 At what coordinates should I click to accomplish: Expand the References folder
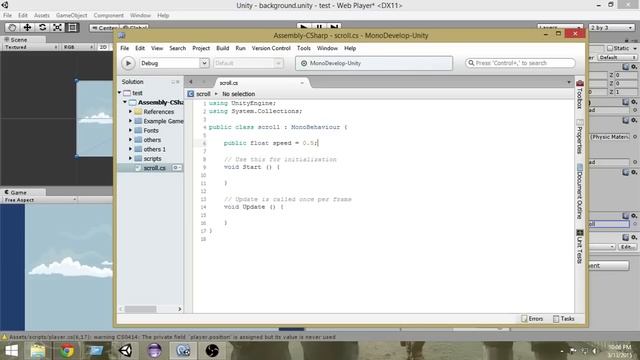(130, 111)
